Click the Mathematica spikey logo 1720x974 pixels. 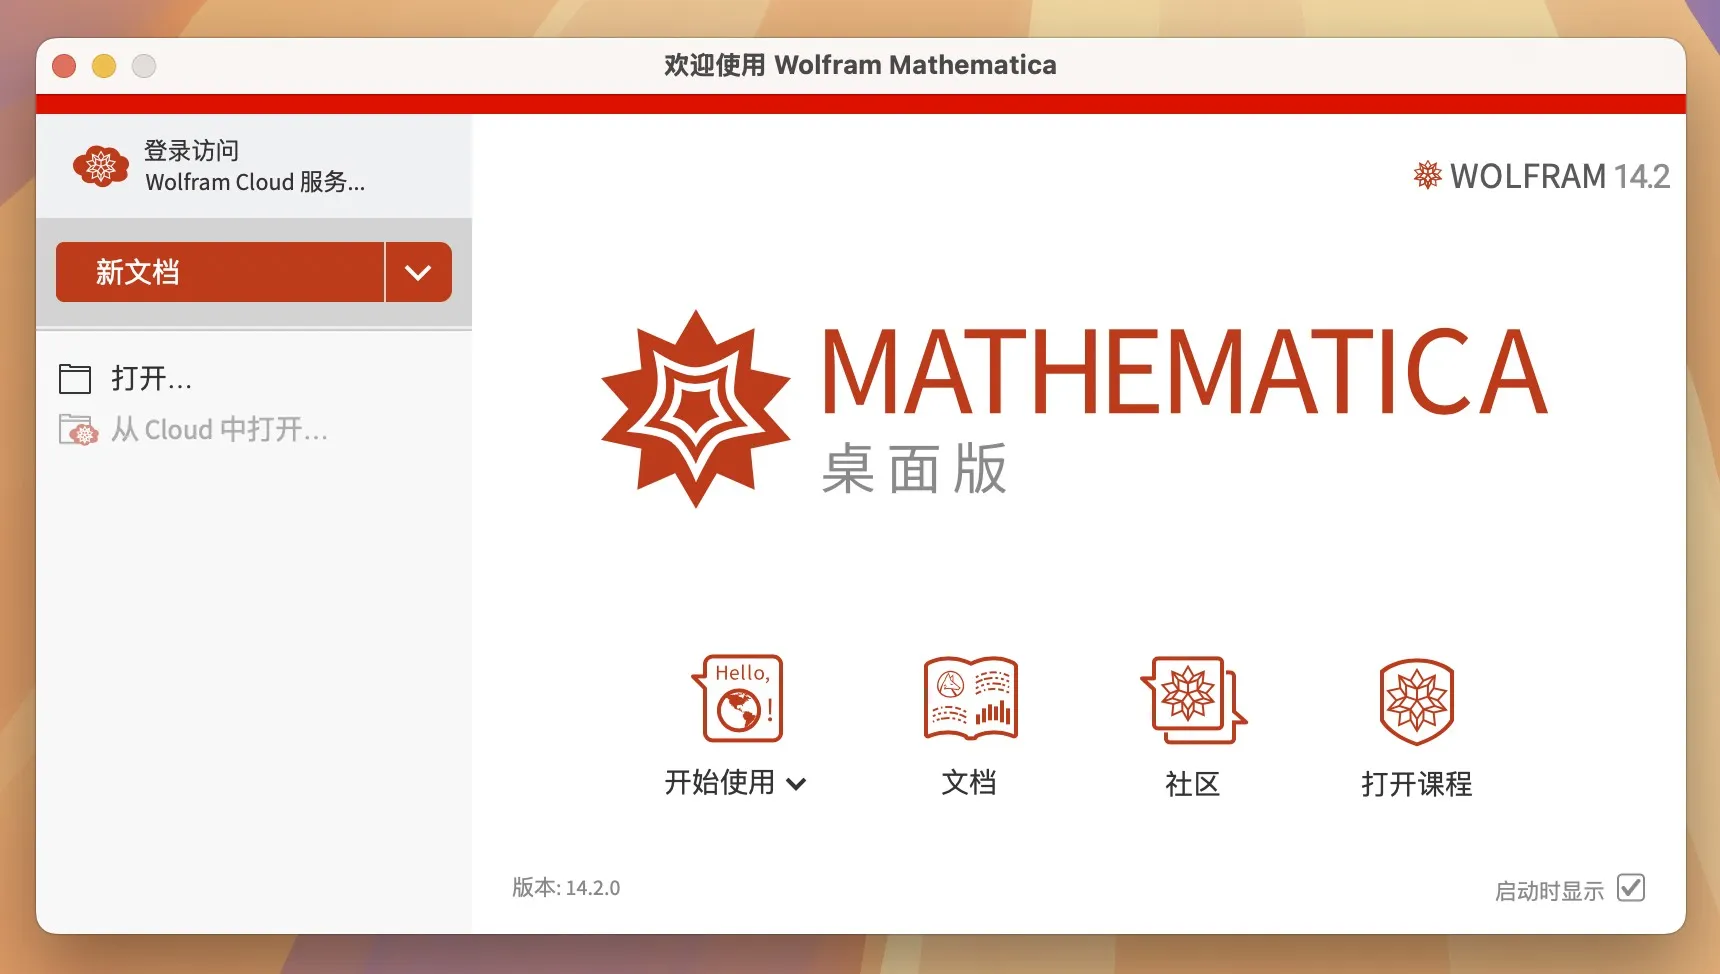696,408
